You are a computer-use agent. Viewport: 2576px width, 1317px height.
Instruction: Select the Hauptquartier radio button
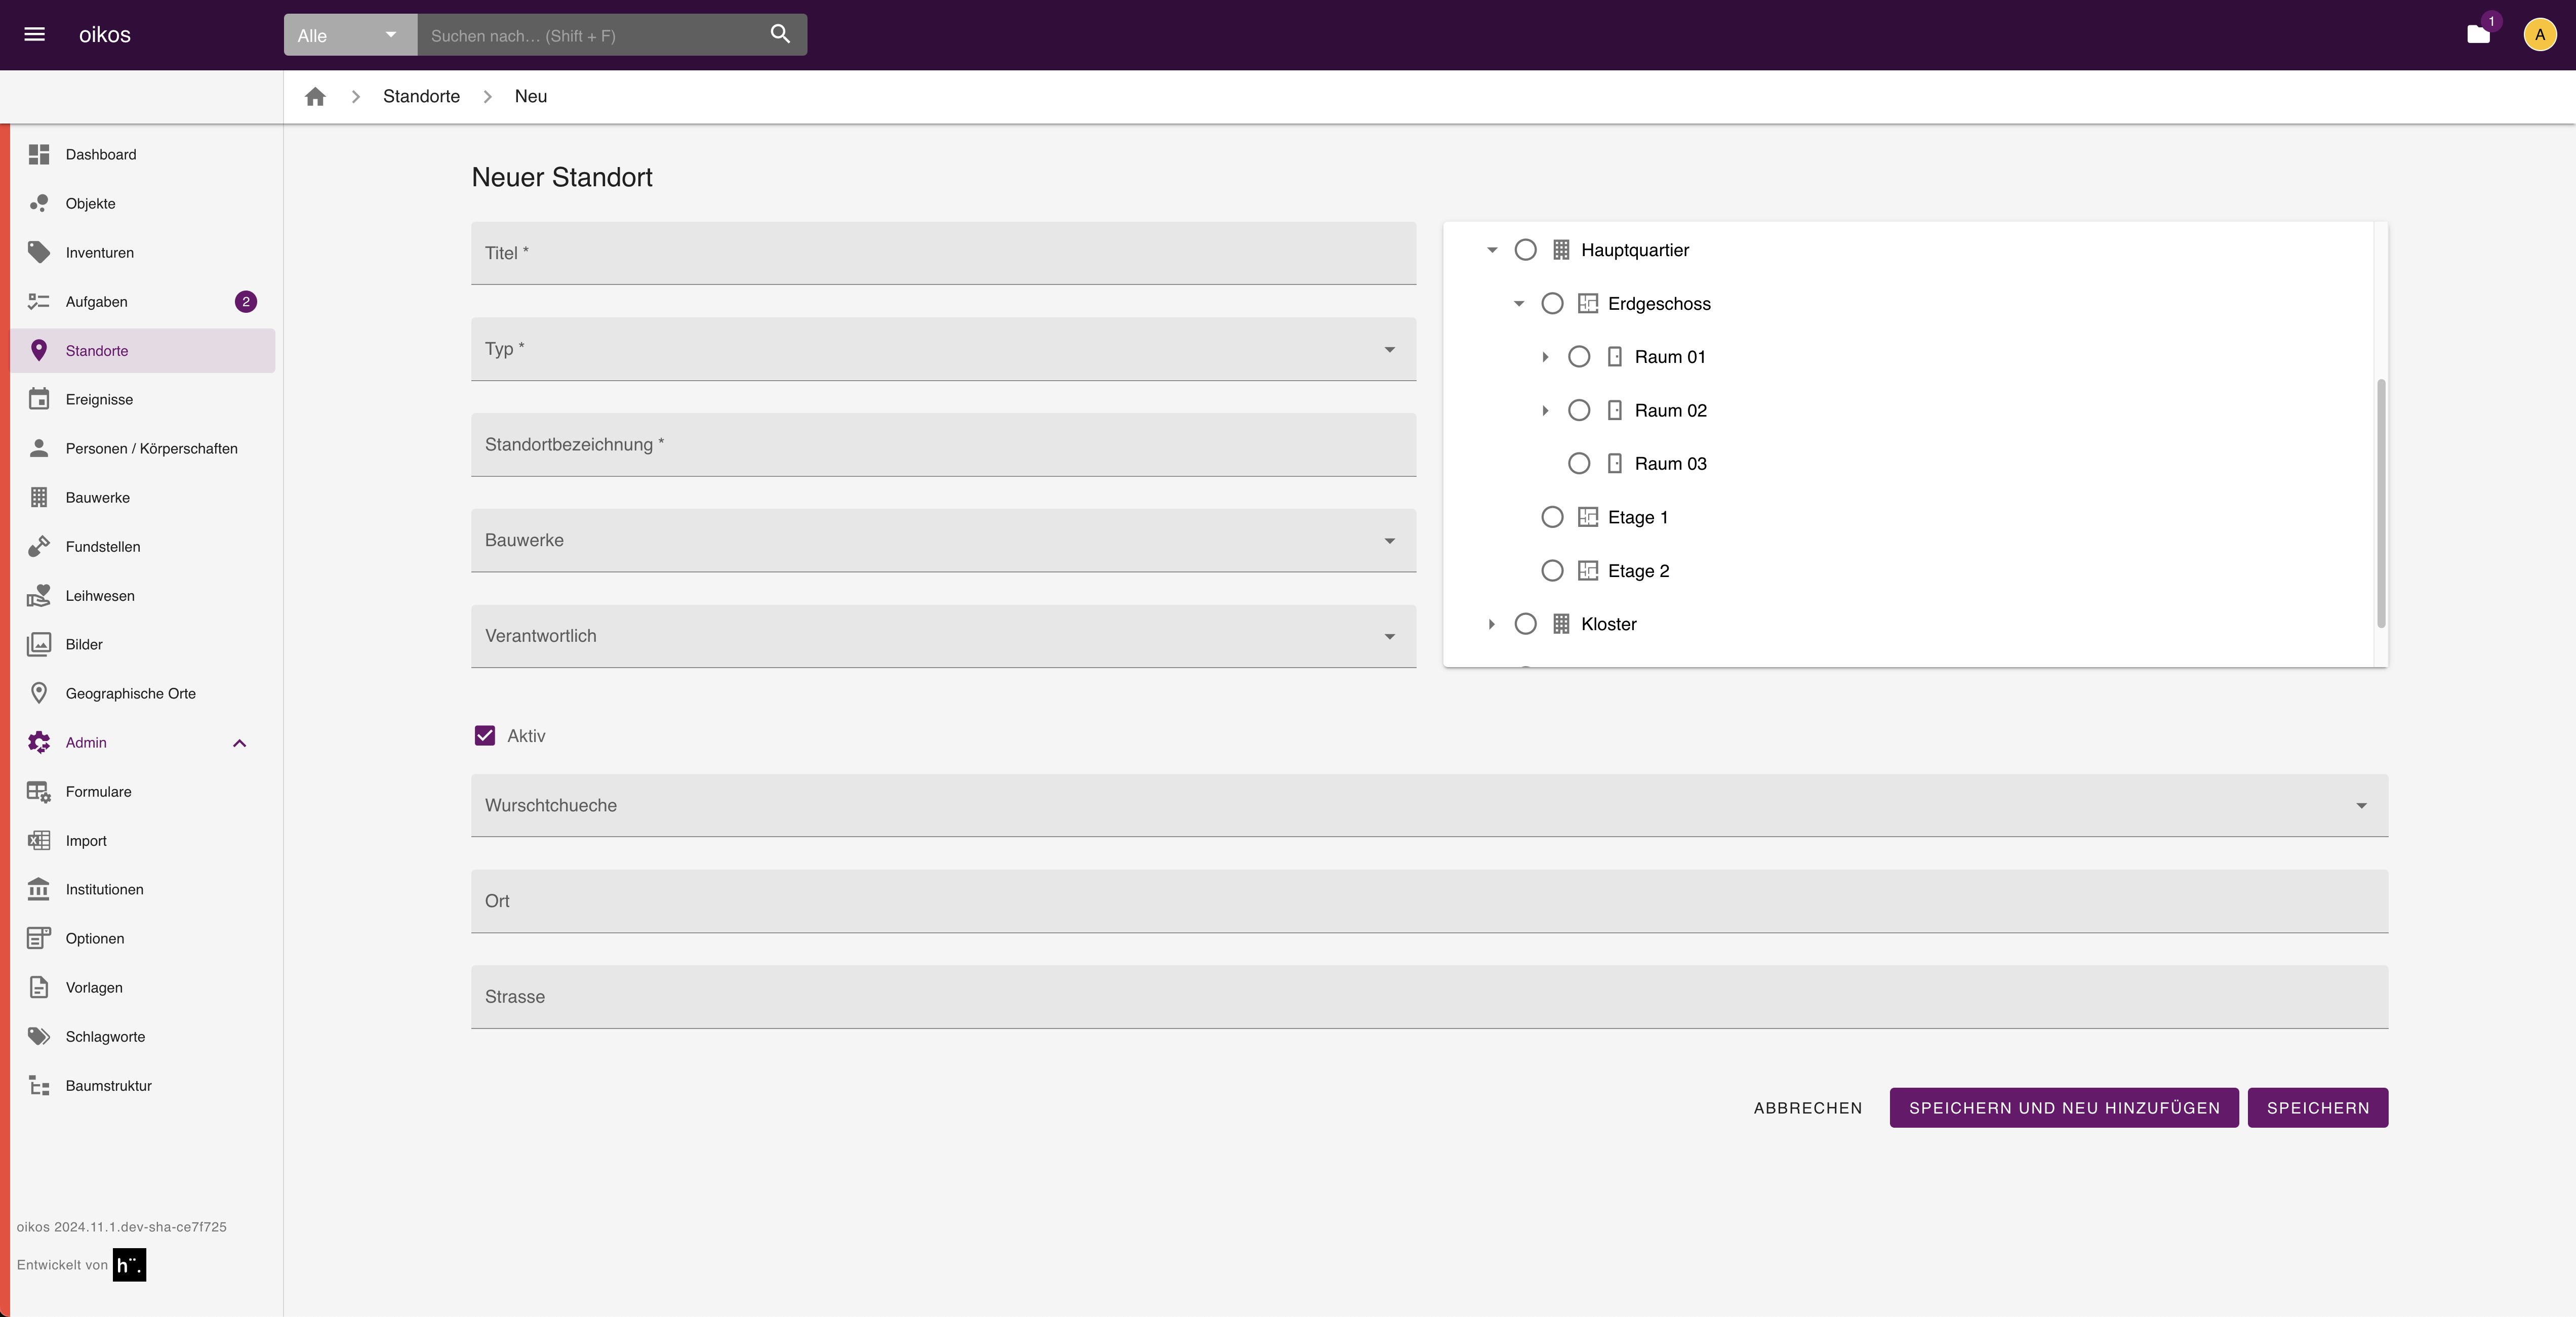pyautogui.click(x=1525, y=250)
